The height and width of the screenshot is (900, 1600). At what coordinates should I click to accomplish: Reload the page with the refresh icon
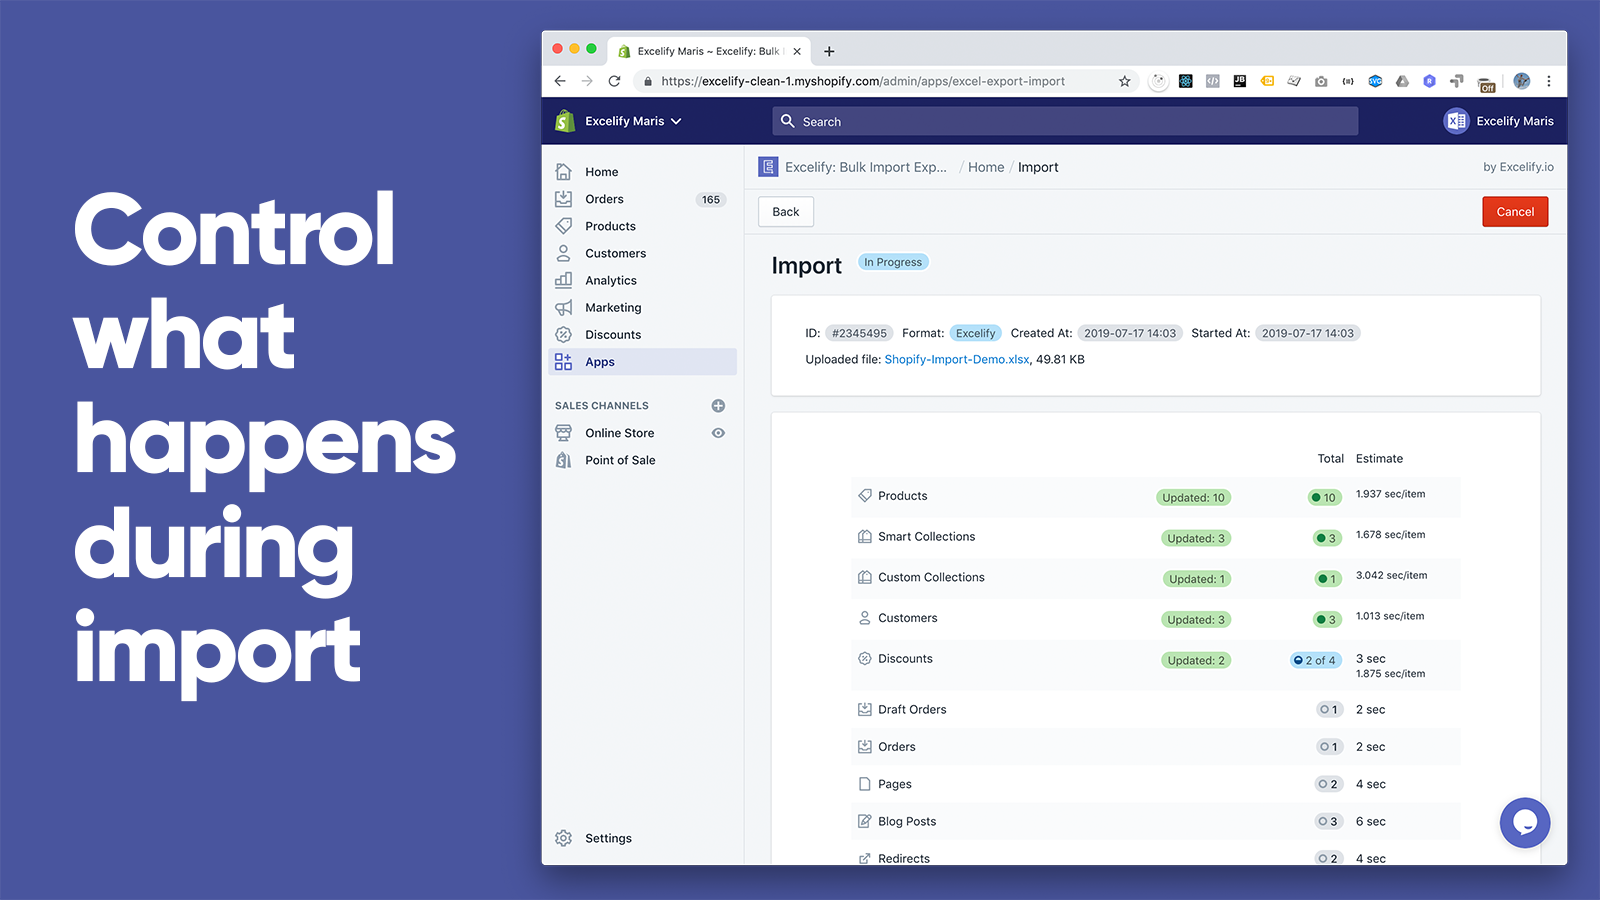[x=614, y=81]
